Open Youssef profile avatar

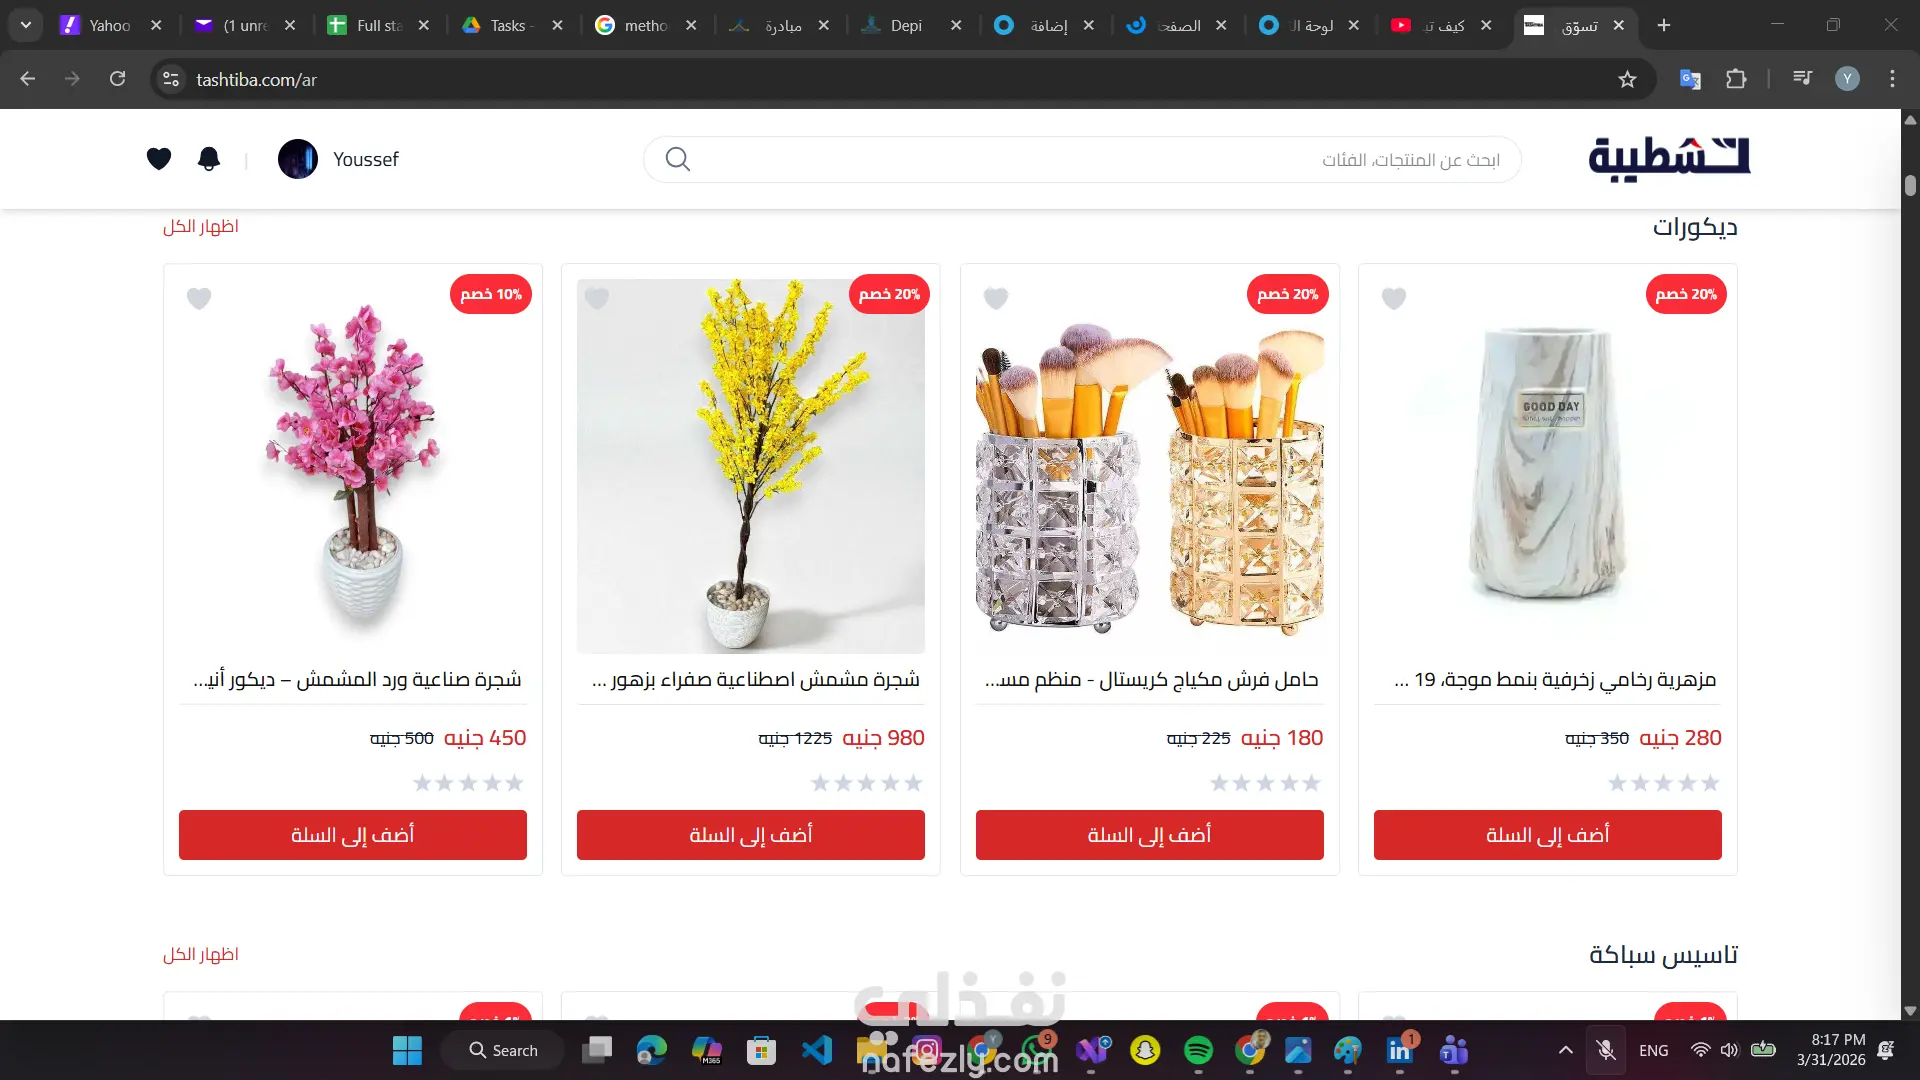pos(298,159)
